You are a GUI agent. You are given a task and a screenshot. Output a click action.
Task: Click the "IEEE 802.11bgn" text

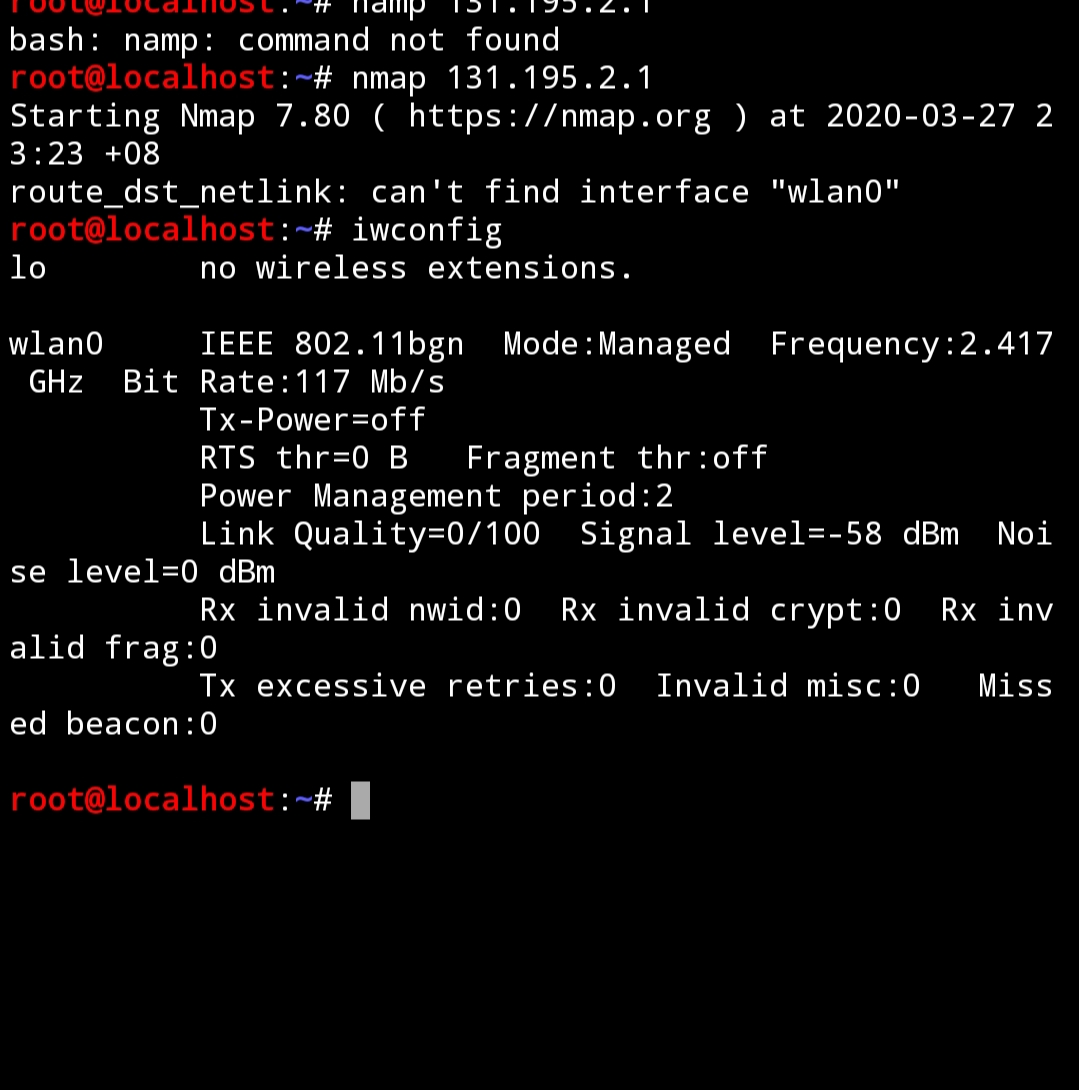(332, 344)
